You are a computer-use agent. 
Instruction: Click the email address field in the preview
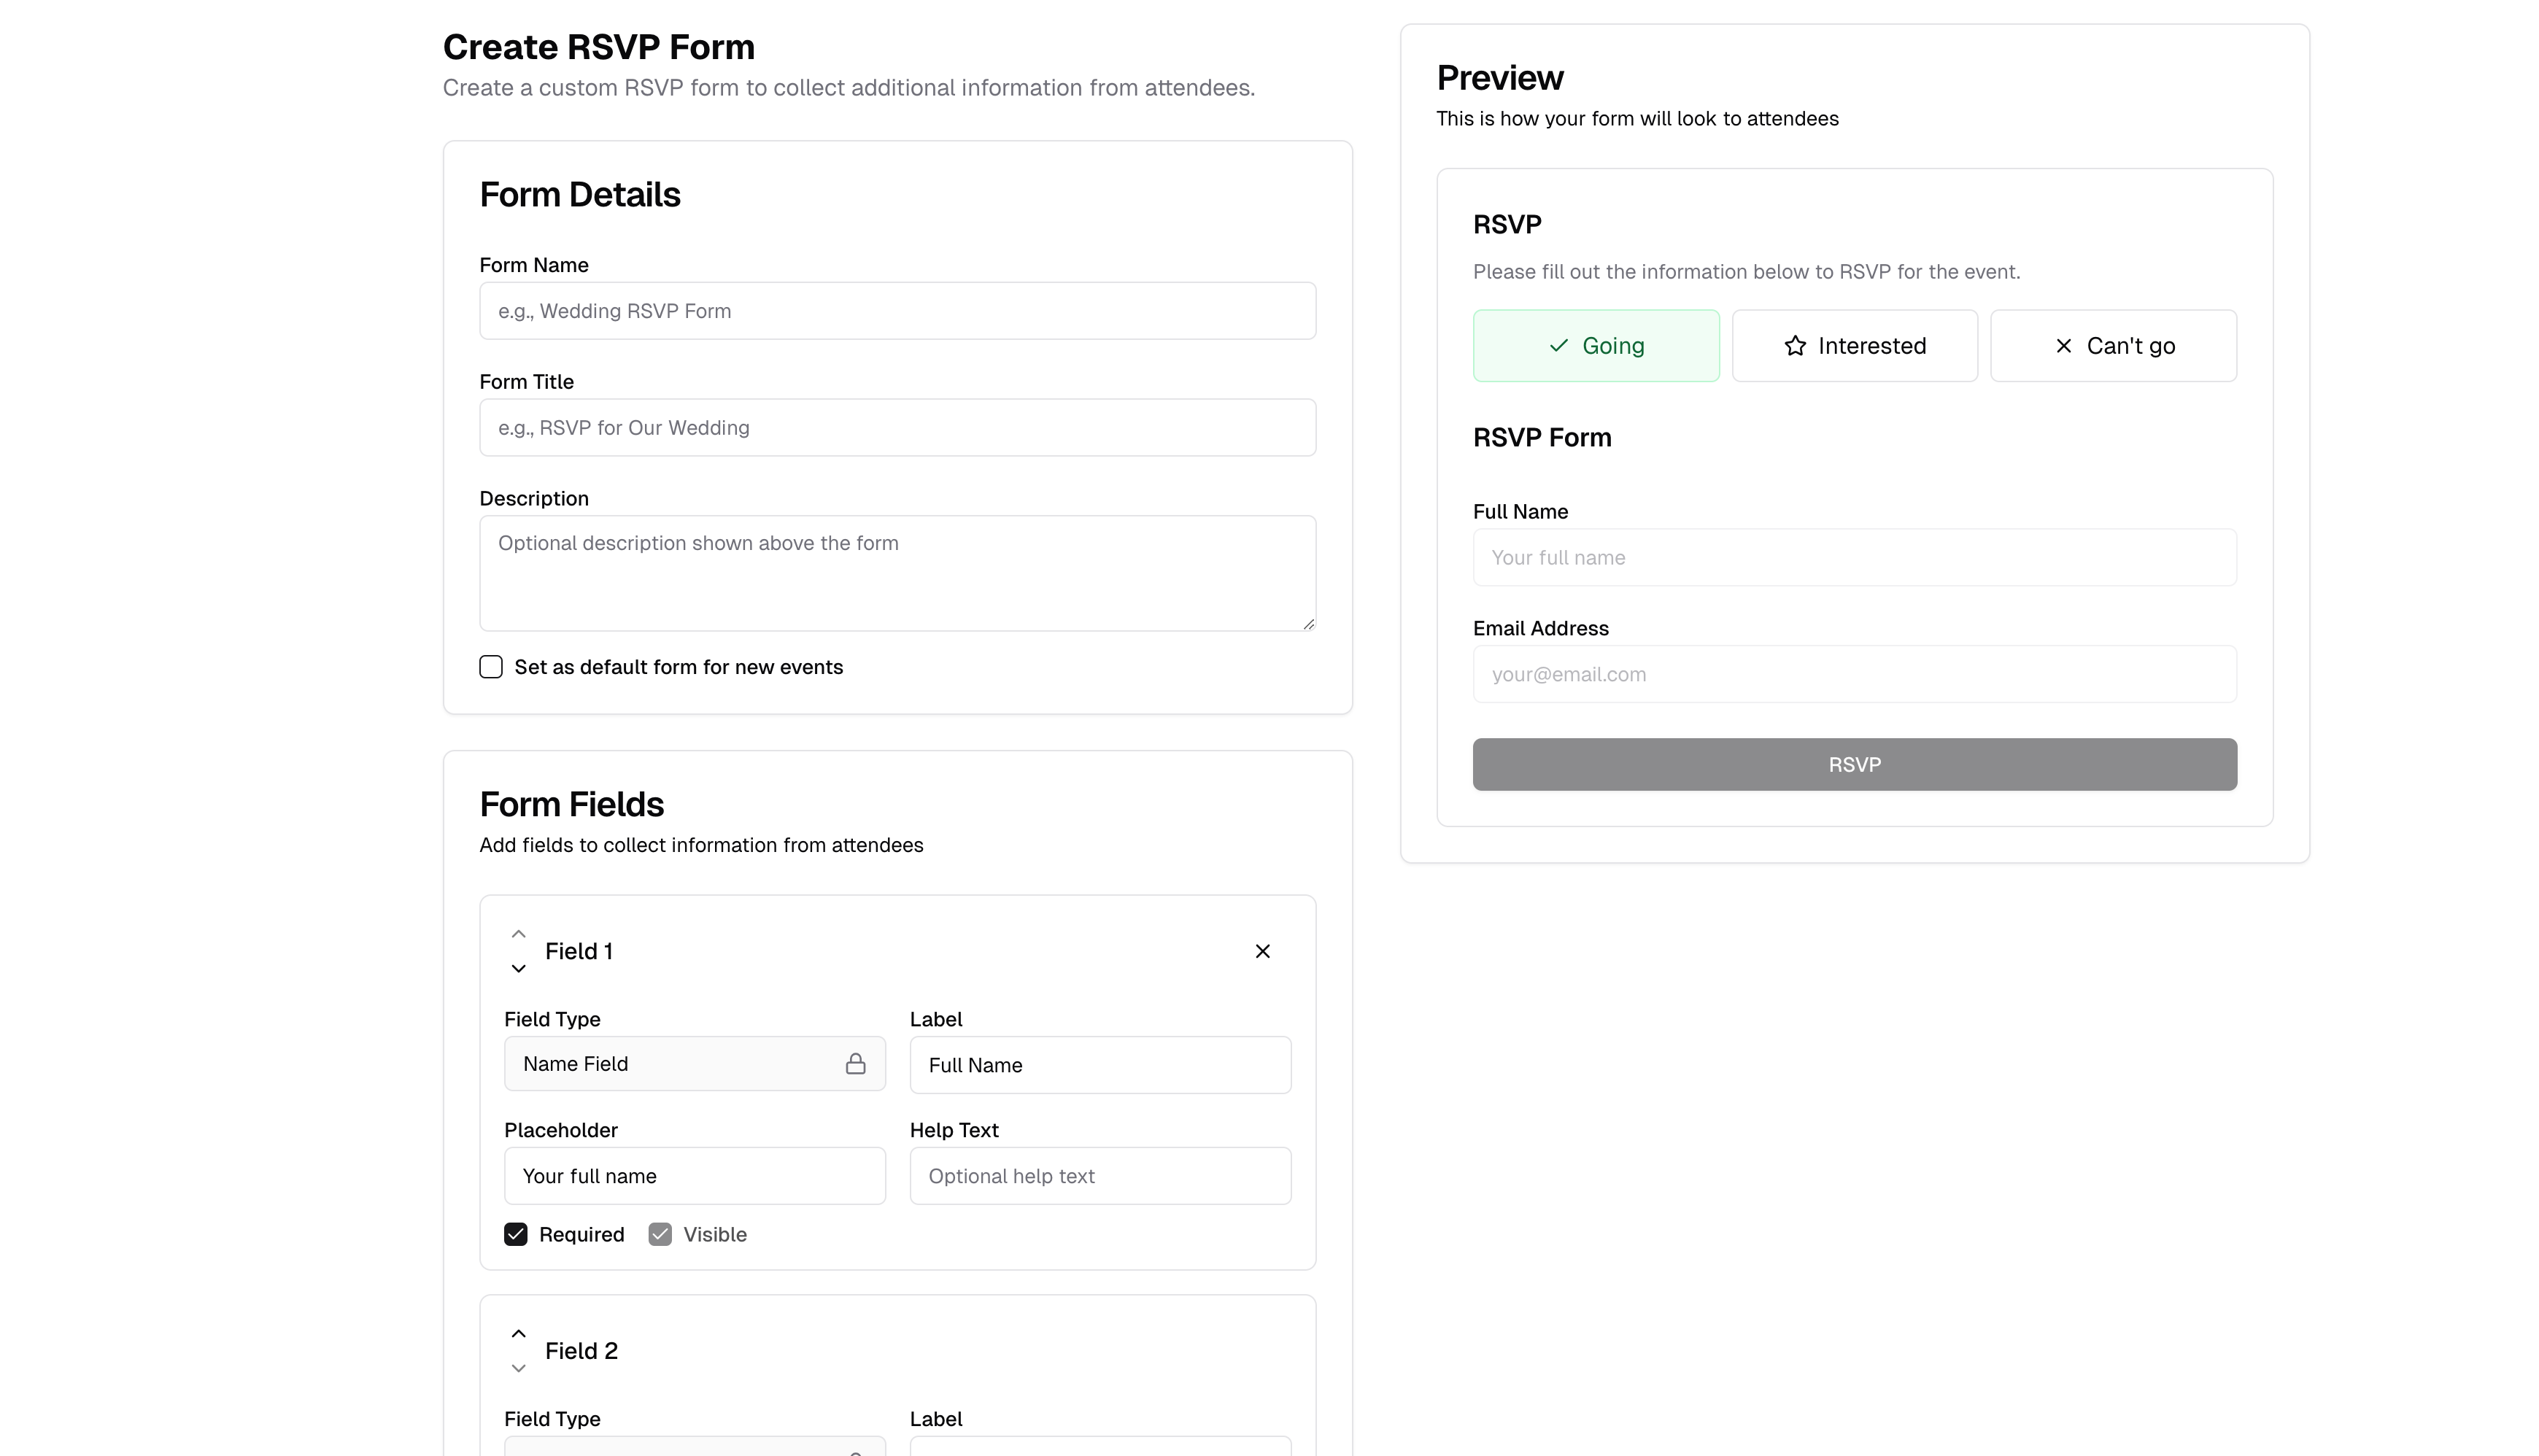(x=1853, y=674)
